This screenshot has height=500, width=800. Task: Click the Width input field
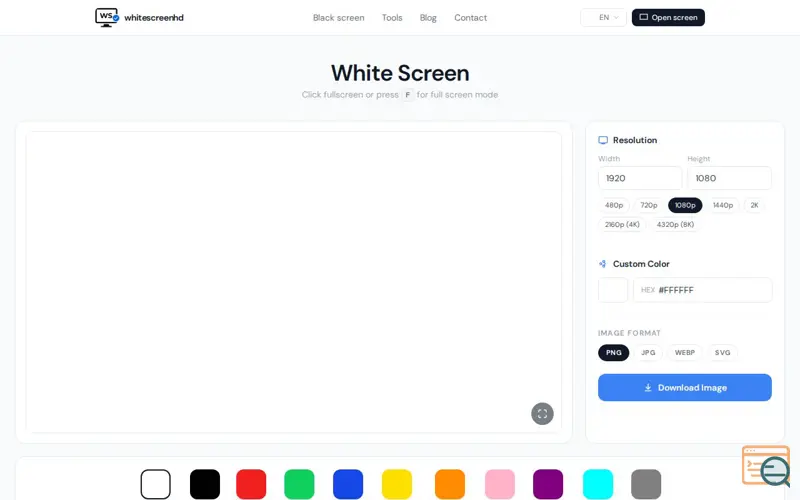(x=640, y=178)
